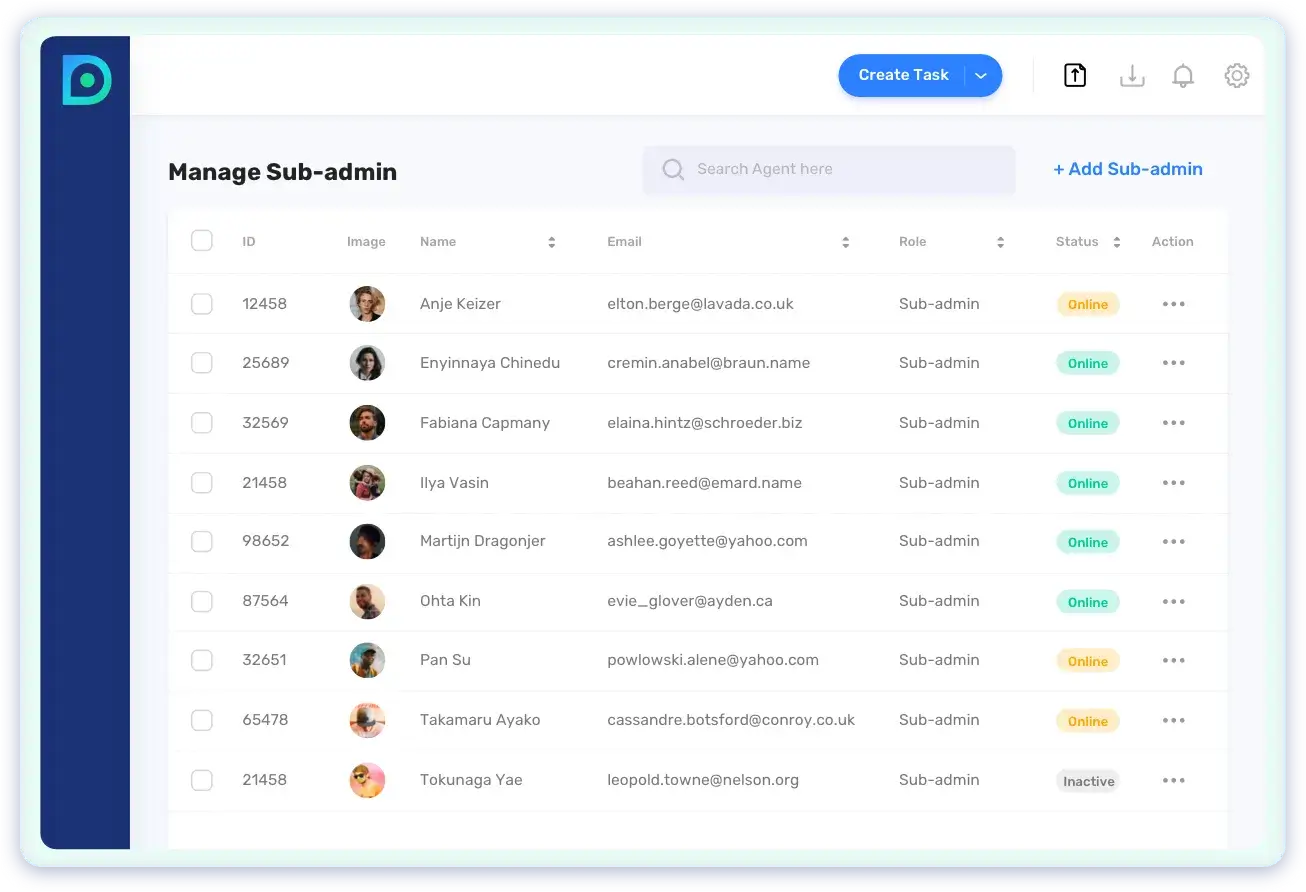Open three-dot actions for Tokunaga Yae
This screenshot has width=1306, height=892.
pyautogui.click(x=1173, y=780)
